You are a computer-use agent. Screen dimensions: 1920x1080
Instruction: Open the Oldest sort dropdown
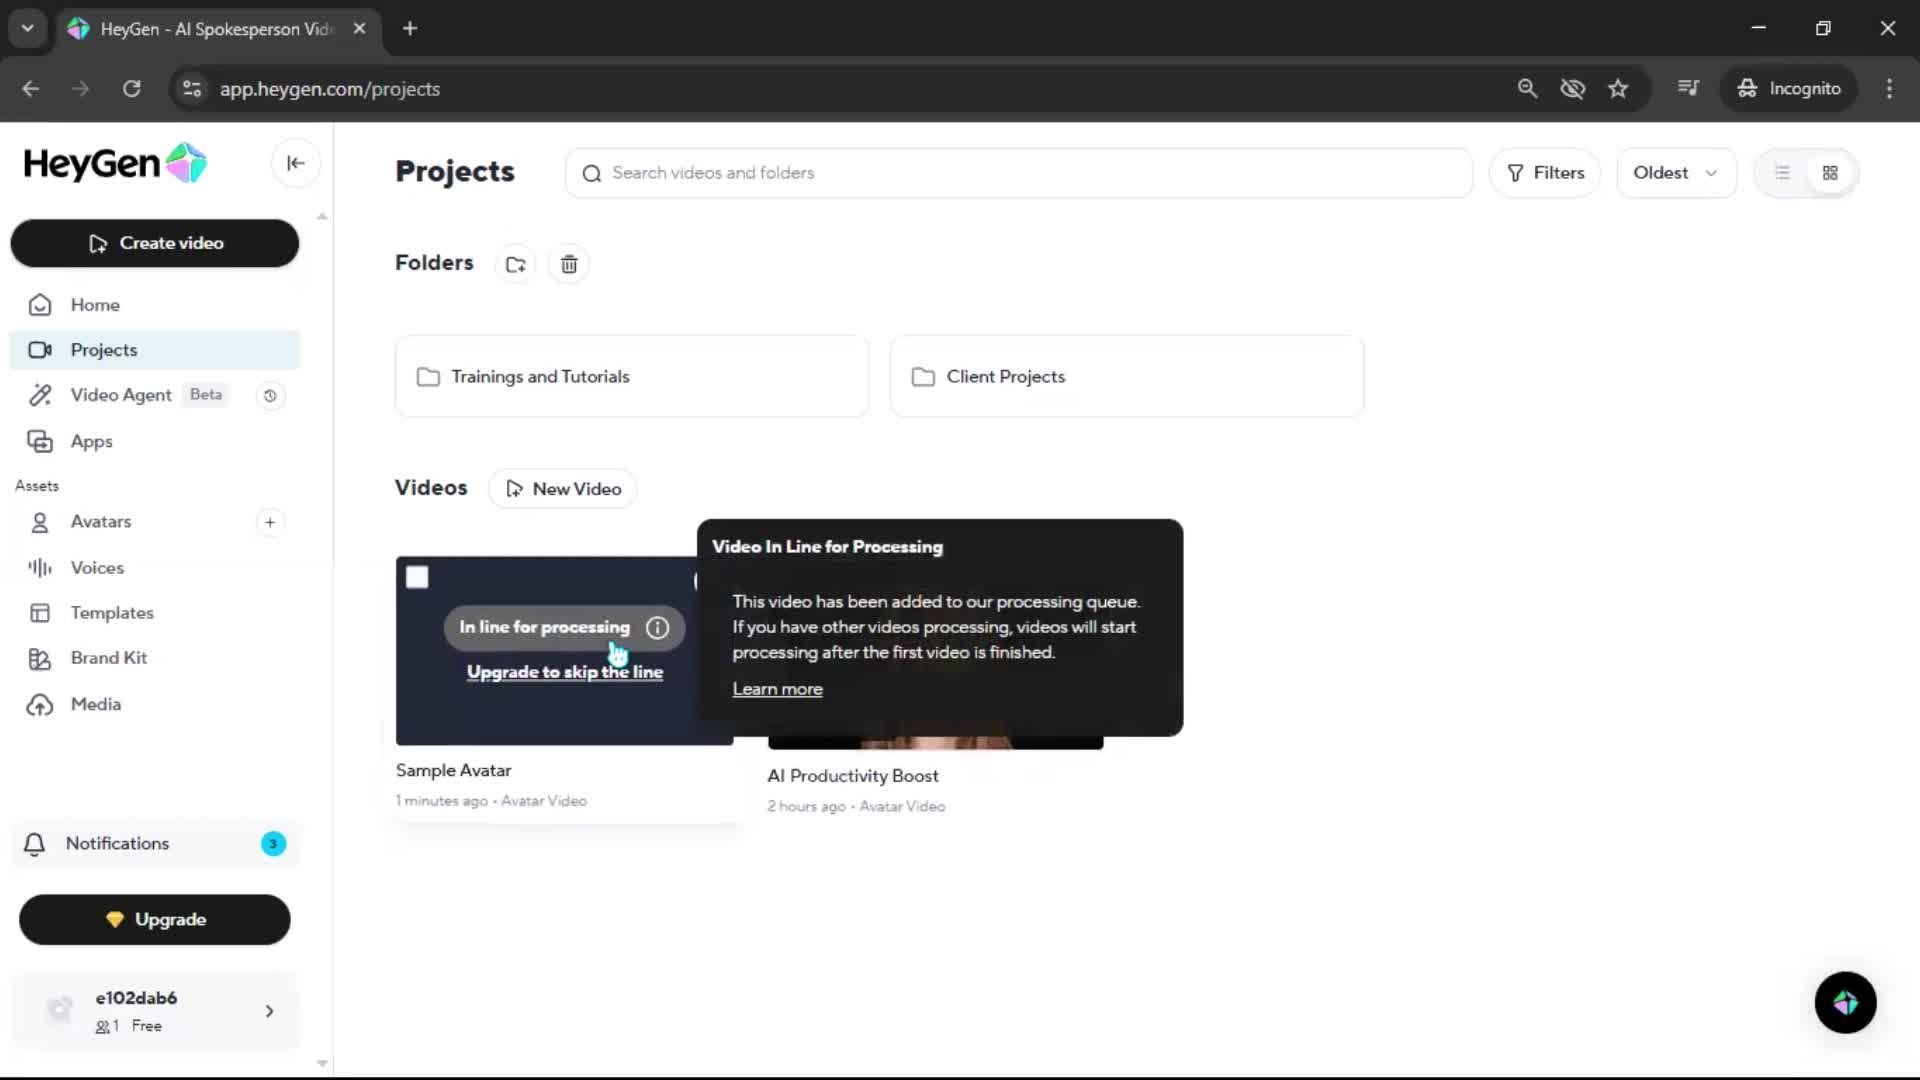[x=1675, y=173]
